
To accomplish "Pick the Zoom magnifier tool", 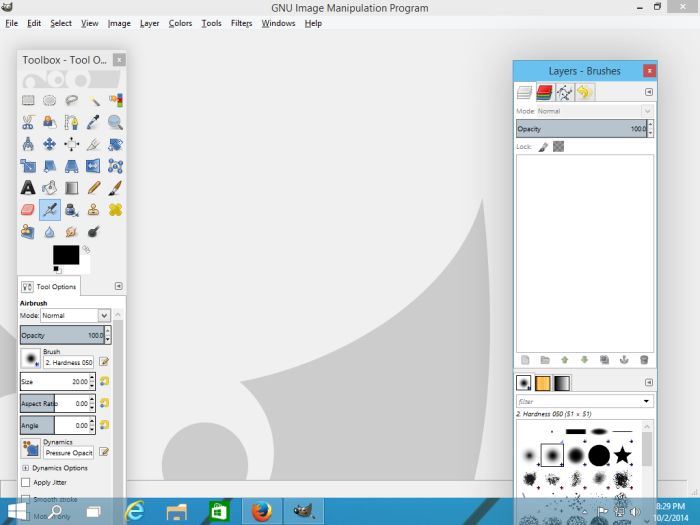I will (116, 122).
